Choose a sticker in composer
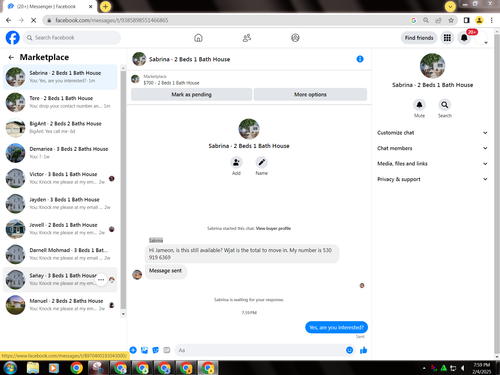 (155, 350)
